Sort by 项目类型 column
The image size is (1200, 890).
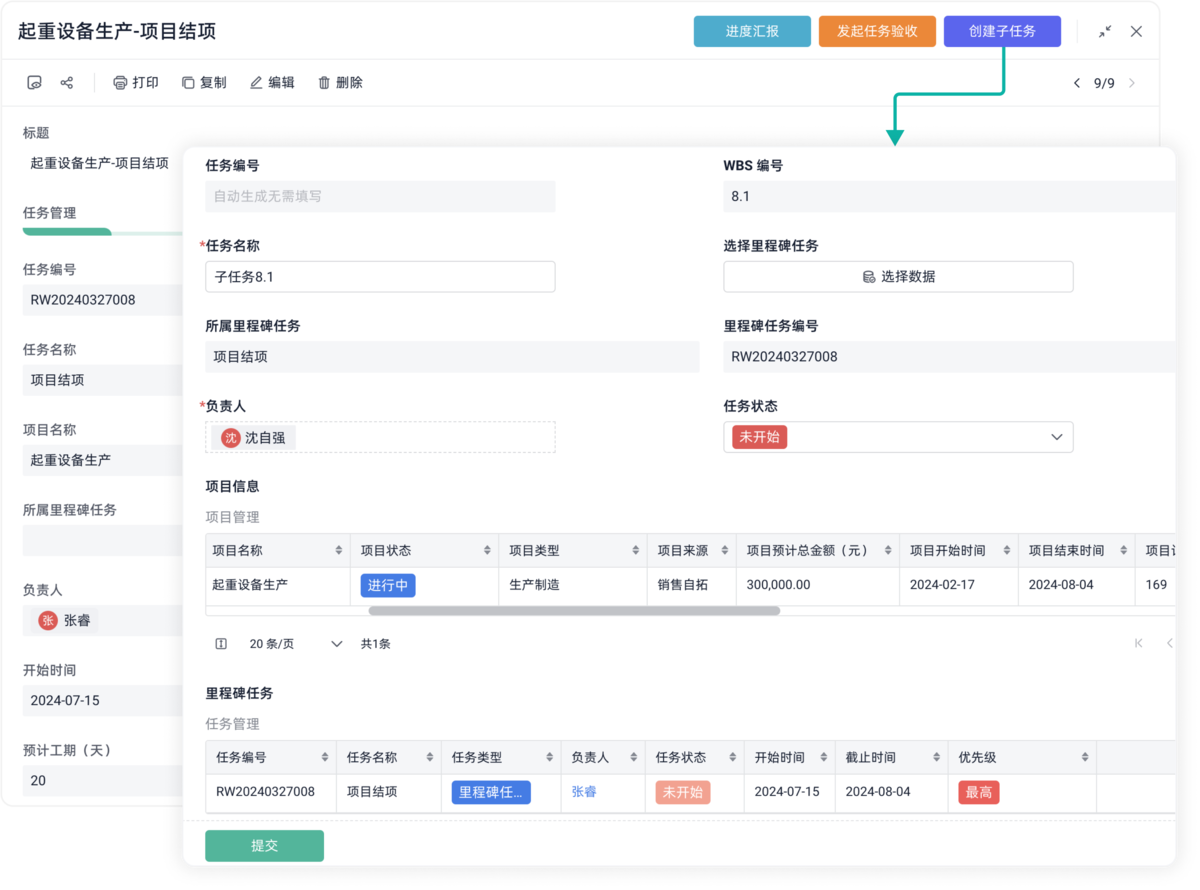point(635,551)
